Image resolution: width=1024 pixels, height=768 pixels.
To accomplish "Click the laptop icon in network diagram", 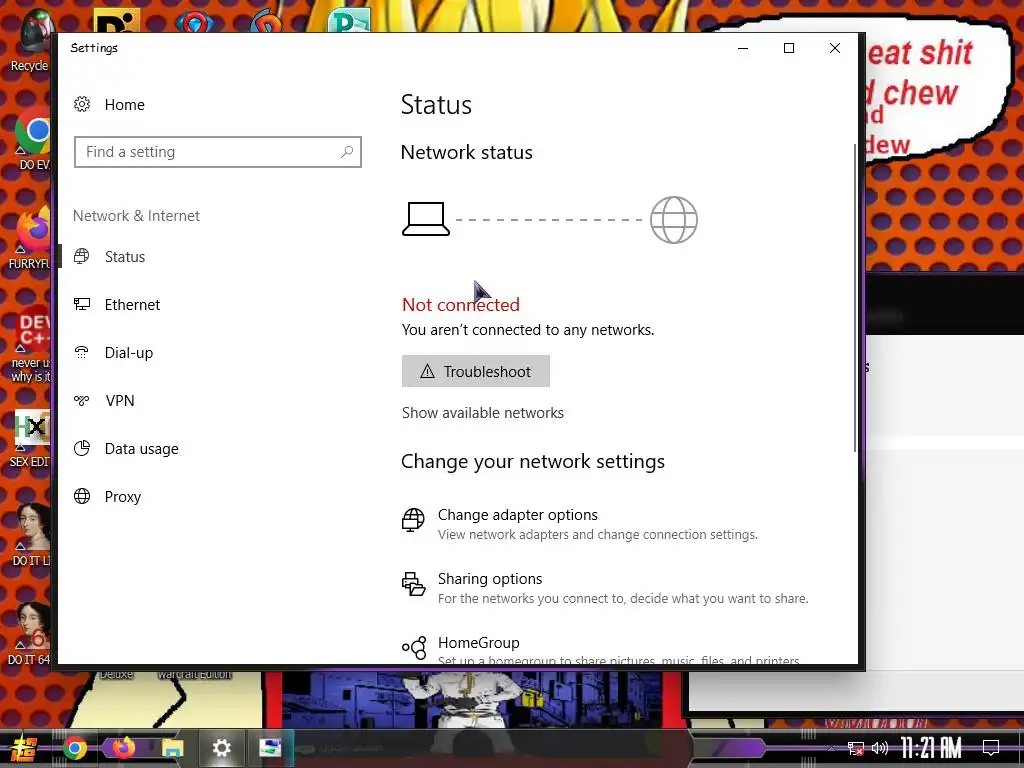I will click(x=426, y=219).
